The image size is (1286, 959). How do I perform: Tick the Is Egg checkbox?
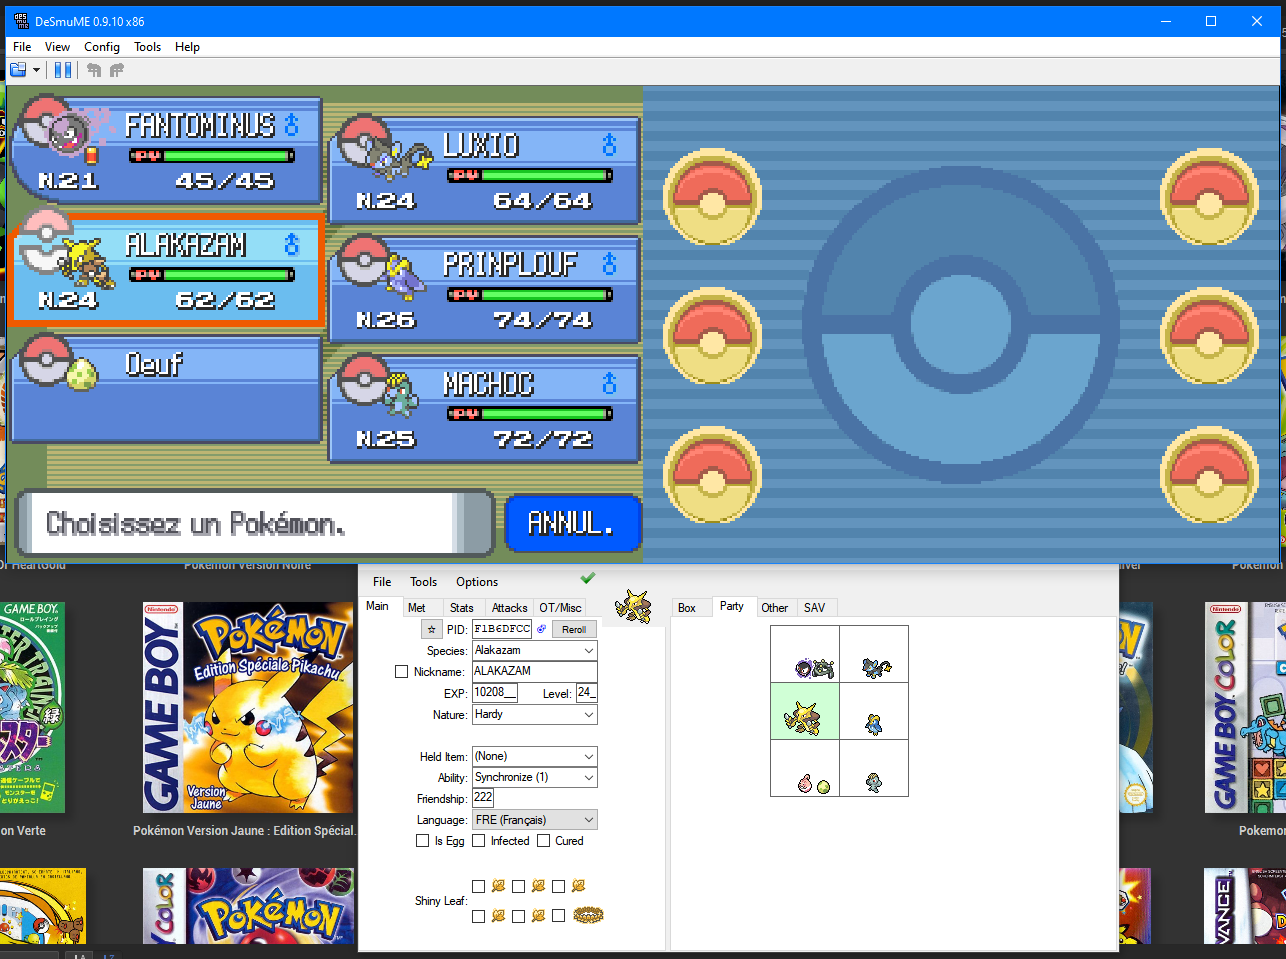[x=423, y=841]
